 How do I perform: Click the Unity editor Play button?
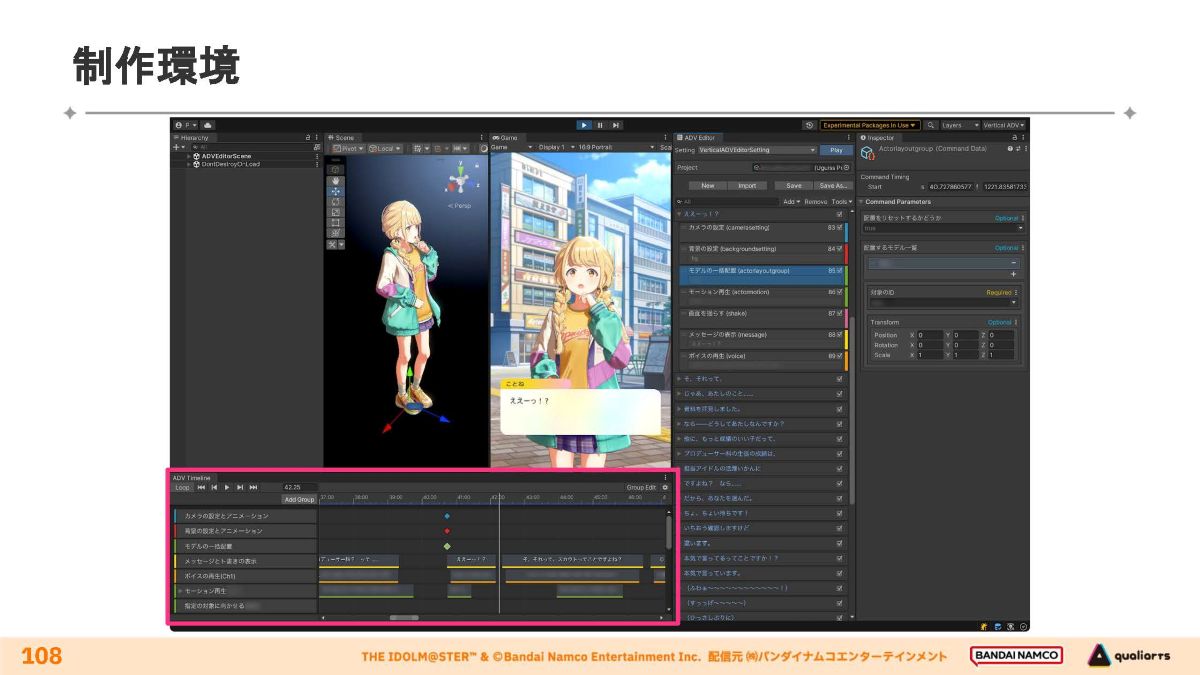coord(585,125)
